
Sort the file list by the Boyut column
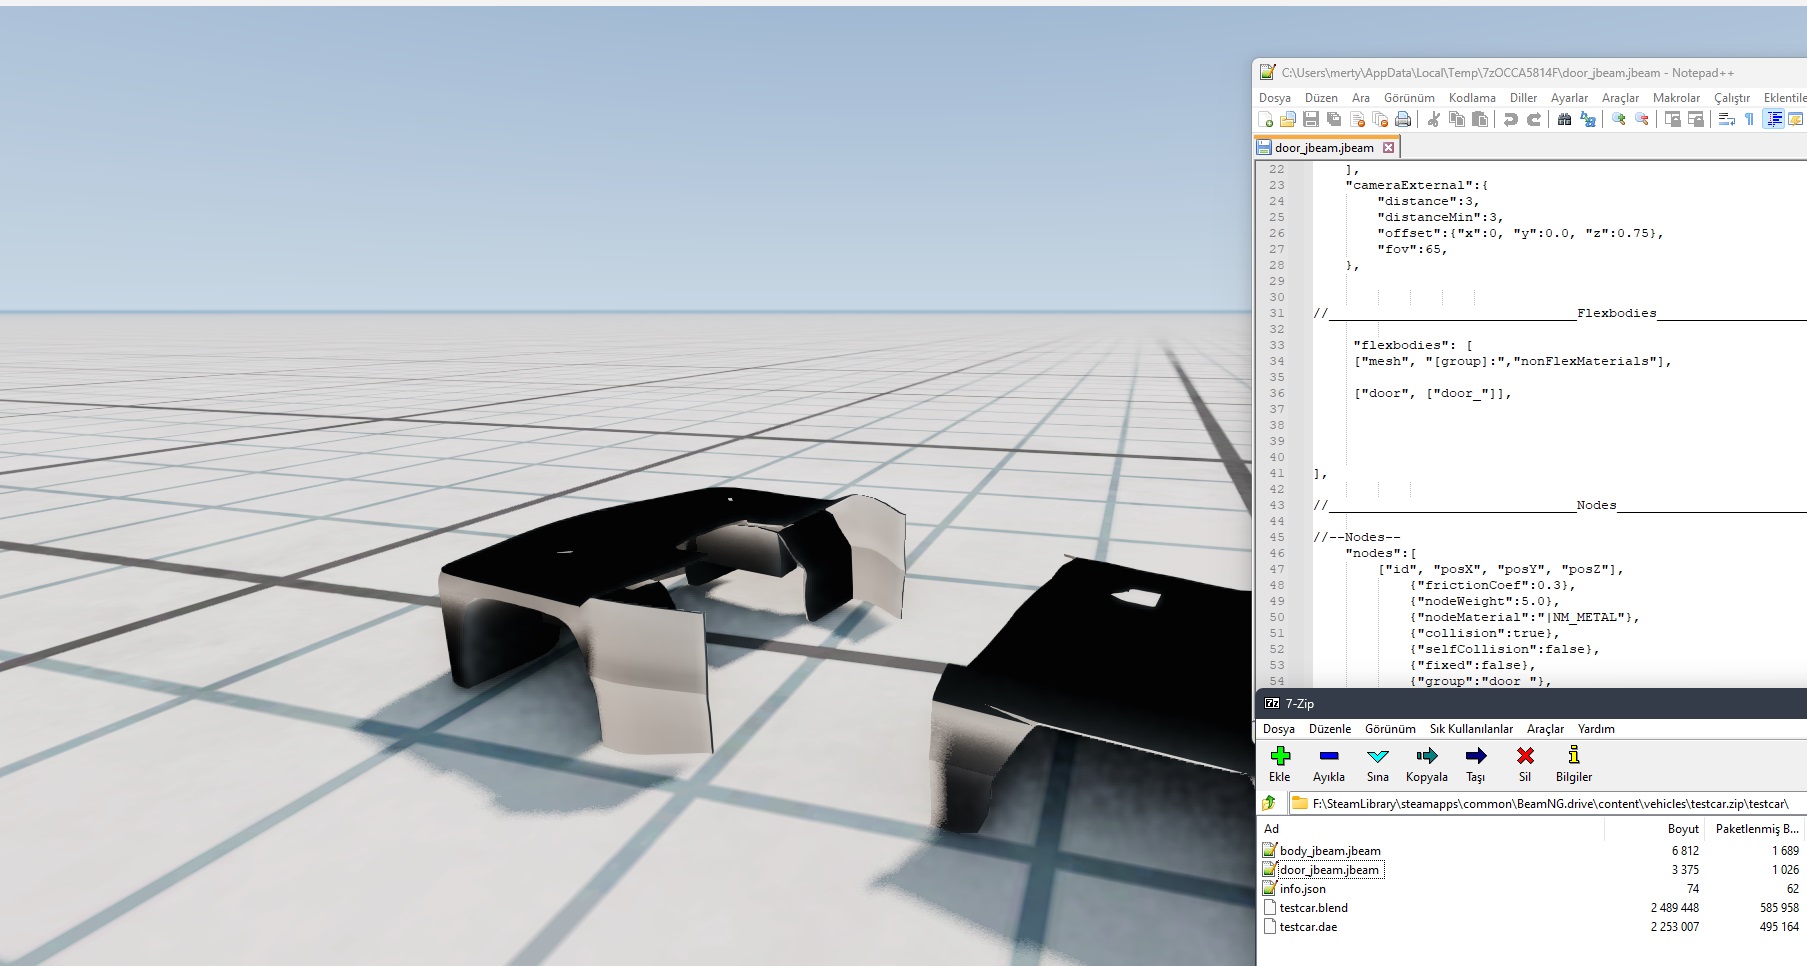click(1682, 829)
